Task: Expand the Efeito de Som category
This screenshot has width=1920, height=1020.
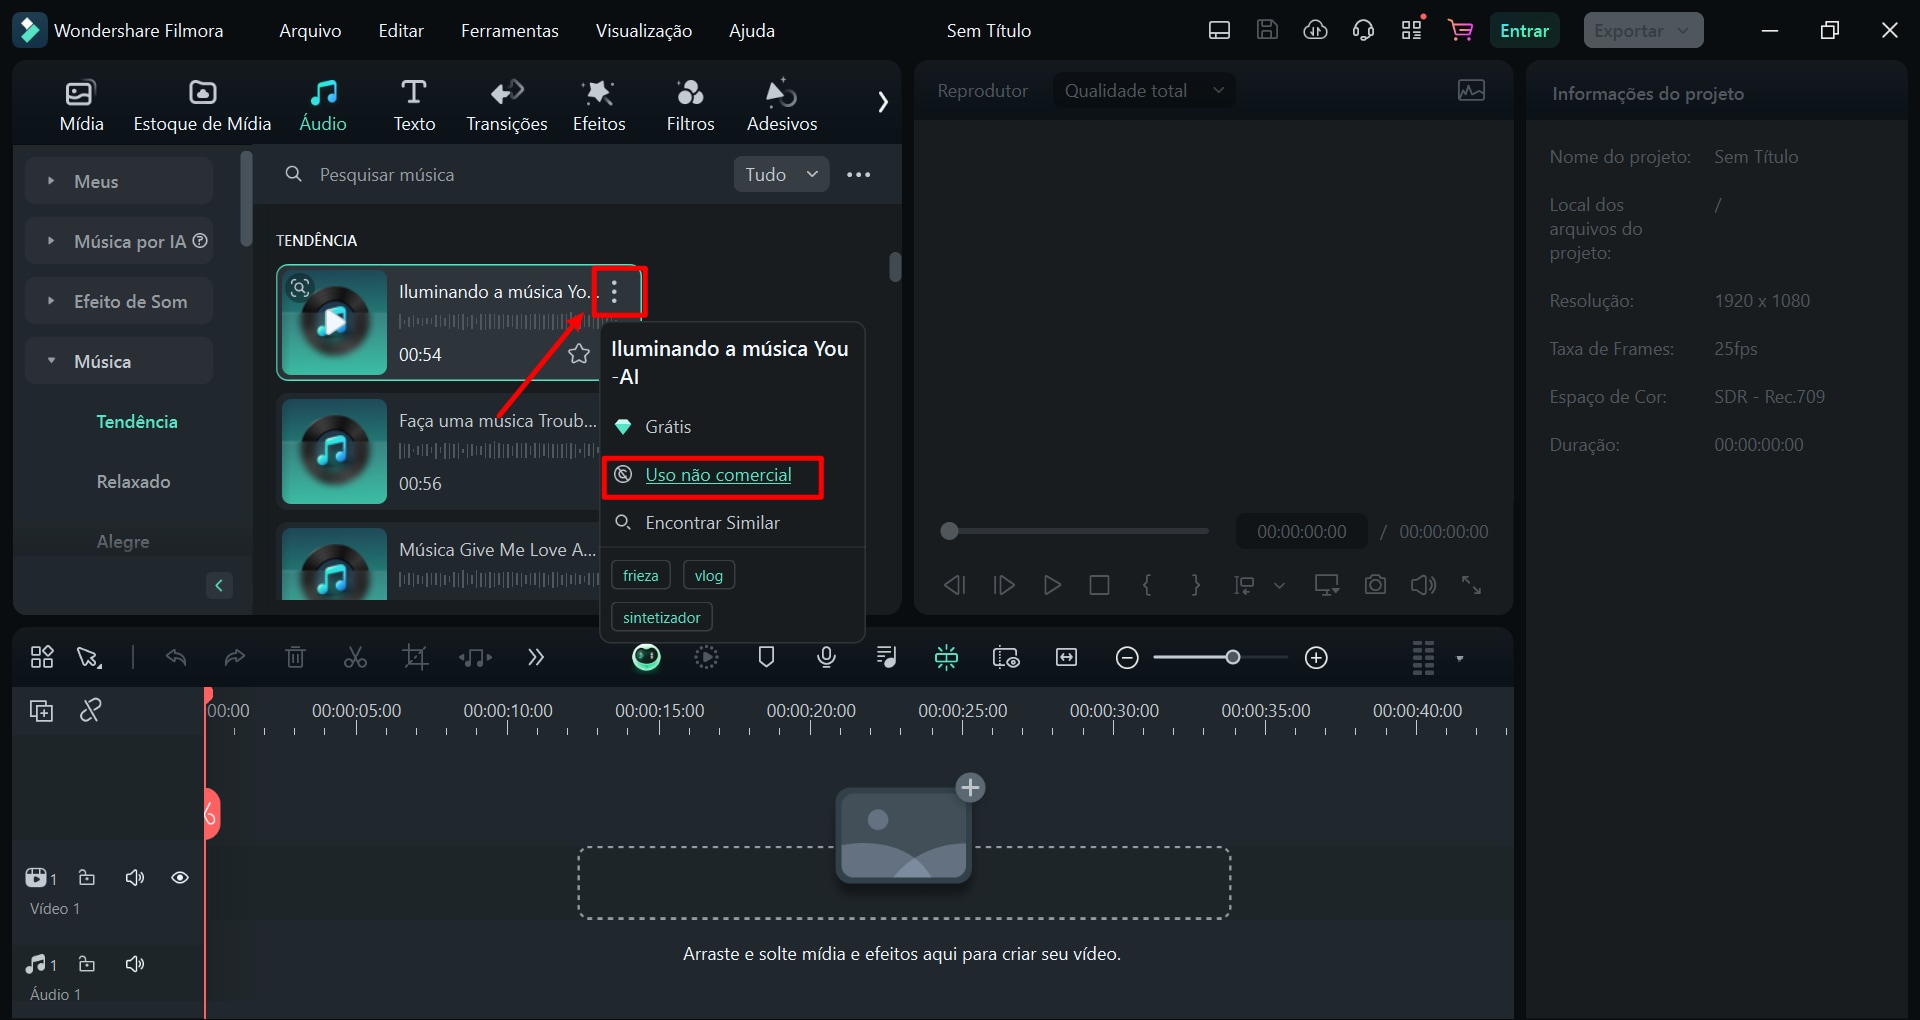Action: pyautogui.click(x=119, y=301)
